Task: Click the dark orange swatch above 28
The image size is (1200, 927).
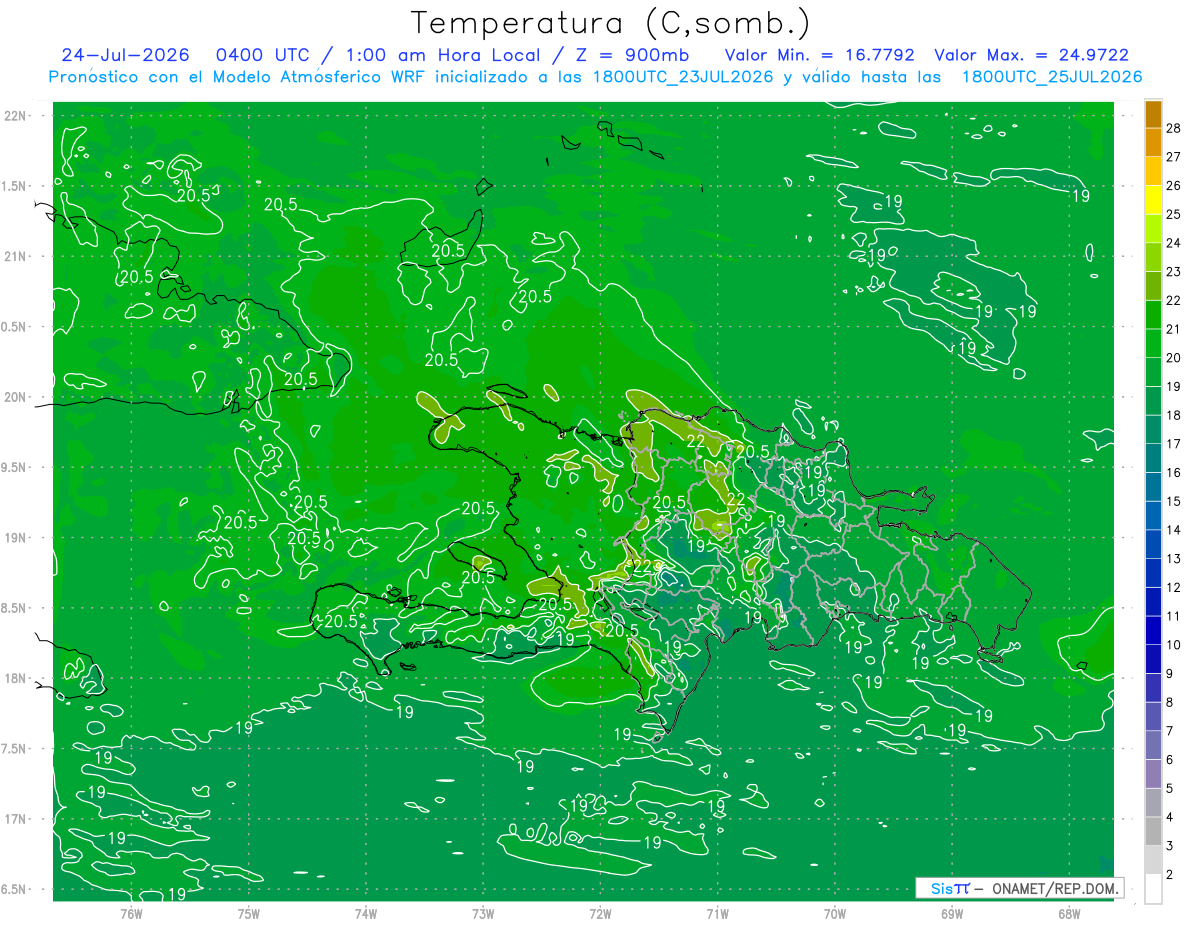Action: coord(1153,114)
